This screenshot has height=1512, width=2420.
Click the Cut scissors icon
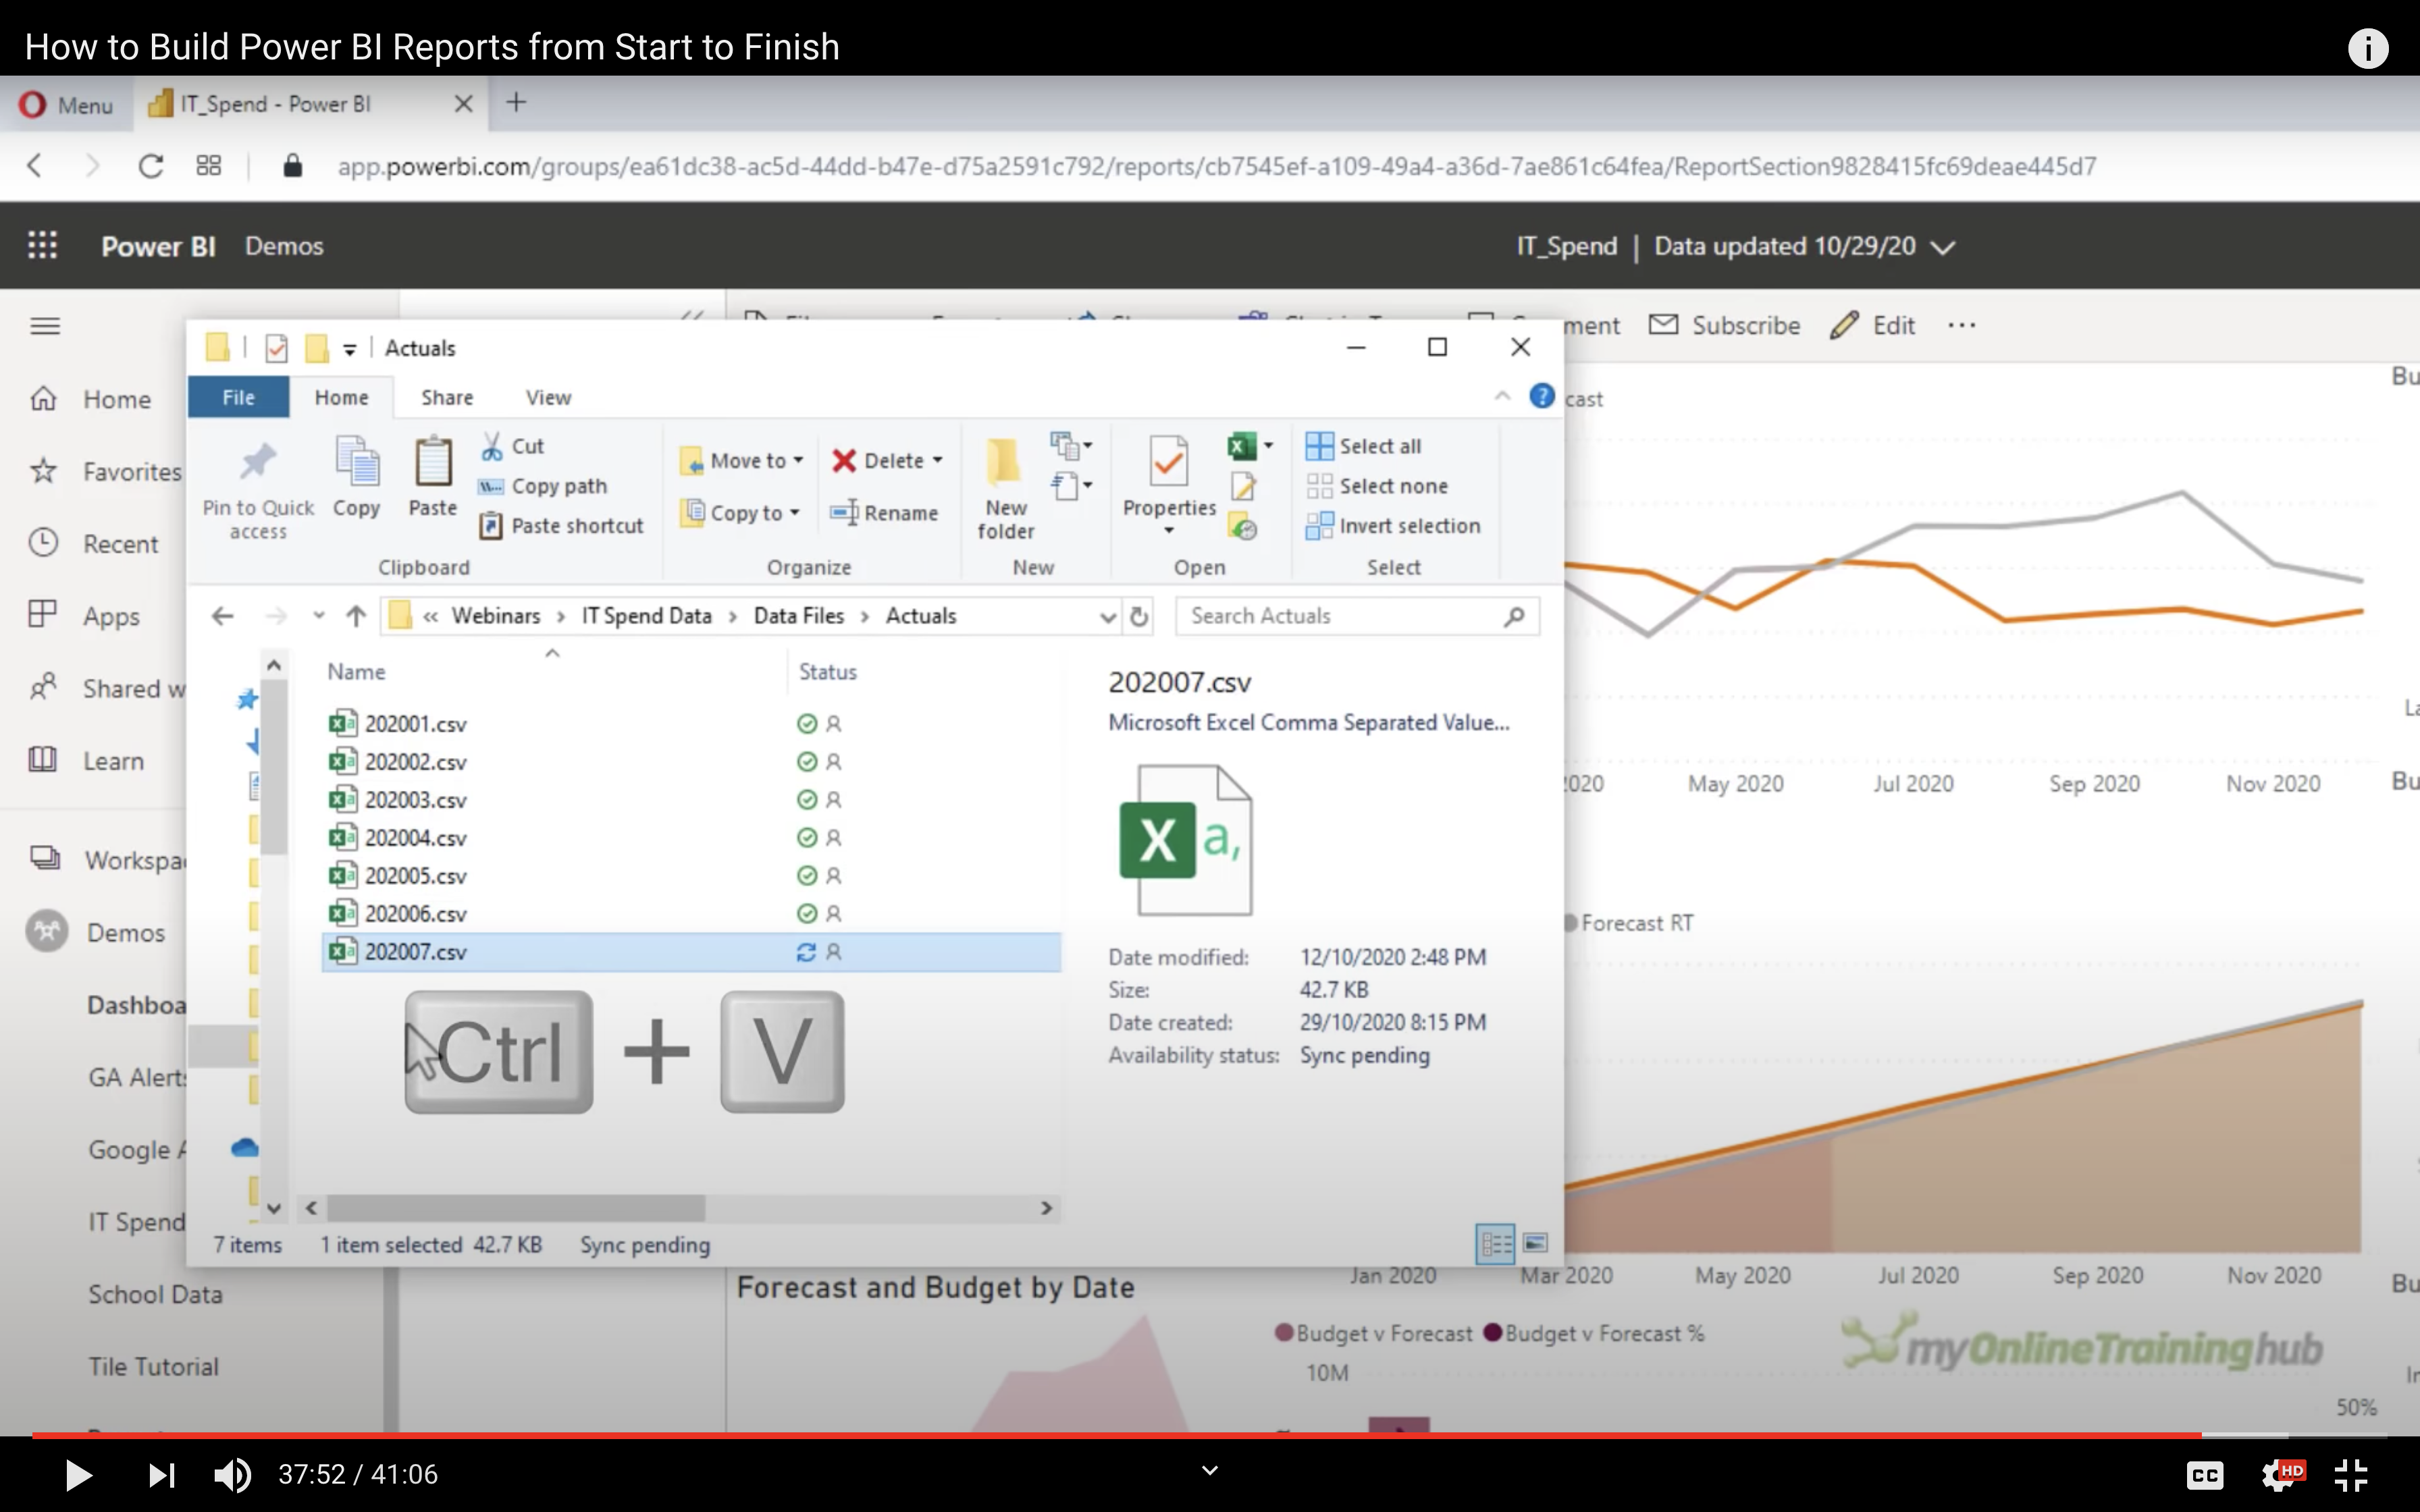(491, 446)
